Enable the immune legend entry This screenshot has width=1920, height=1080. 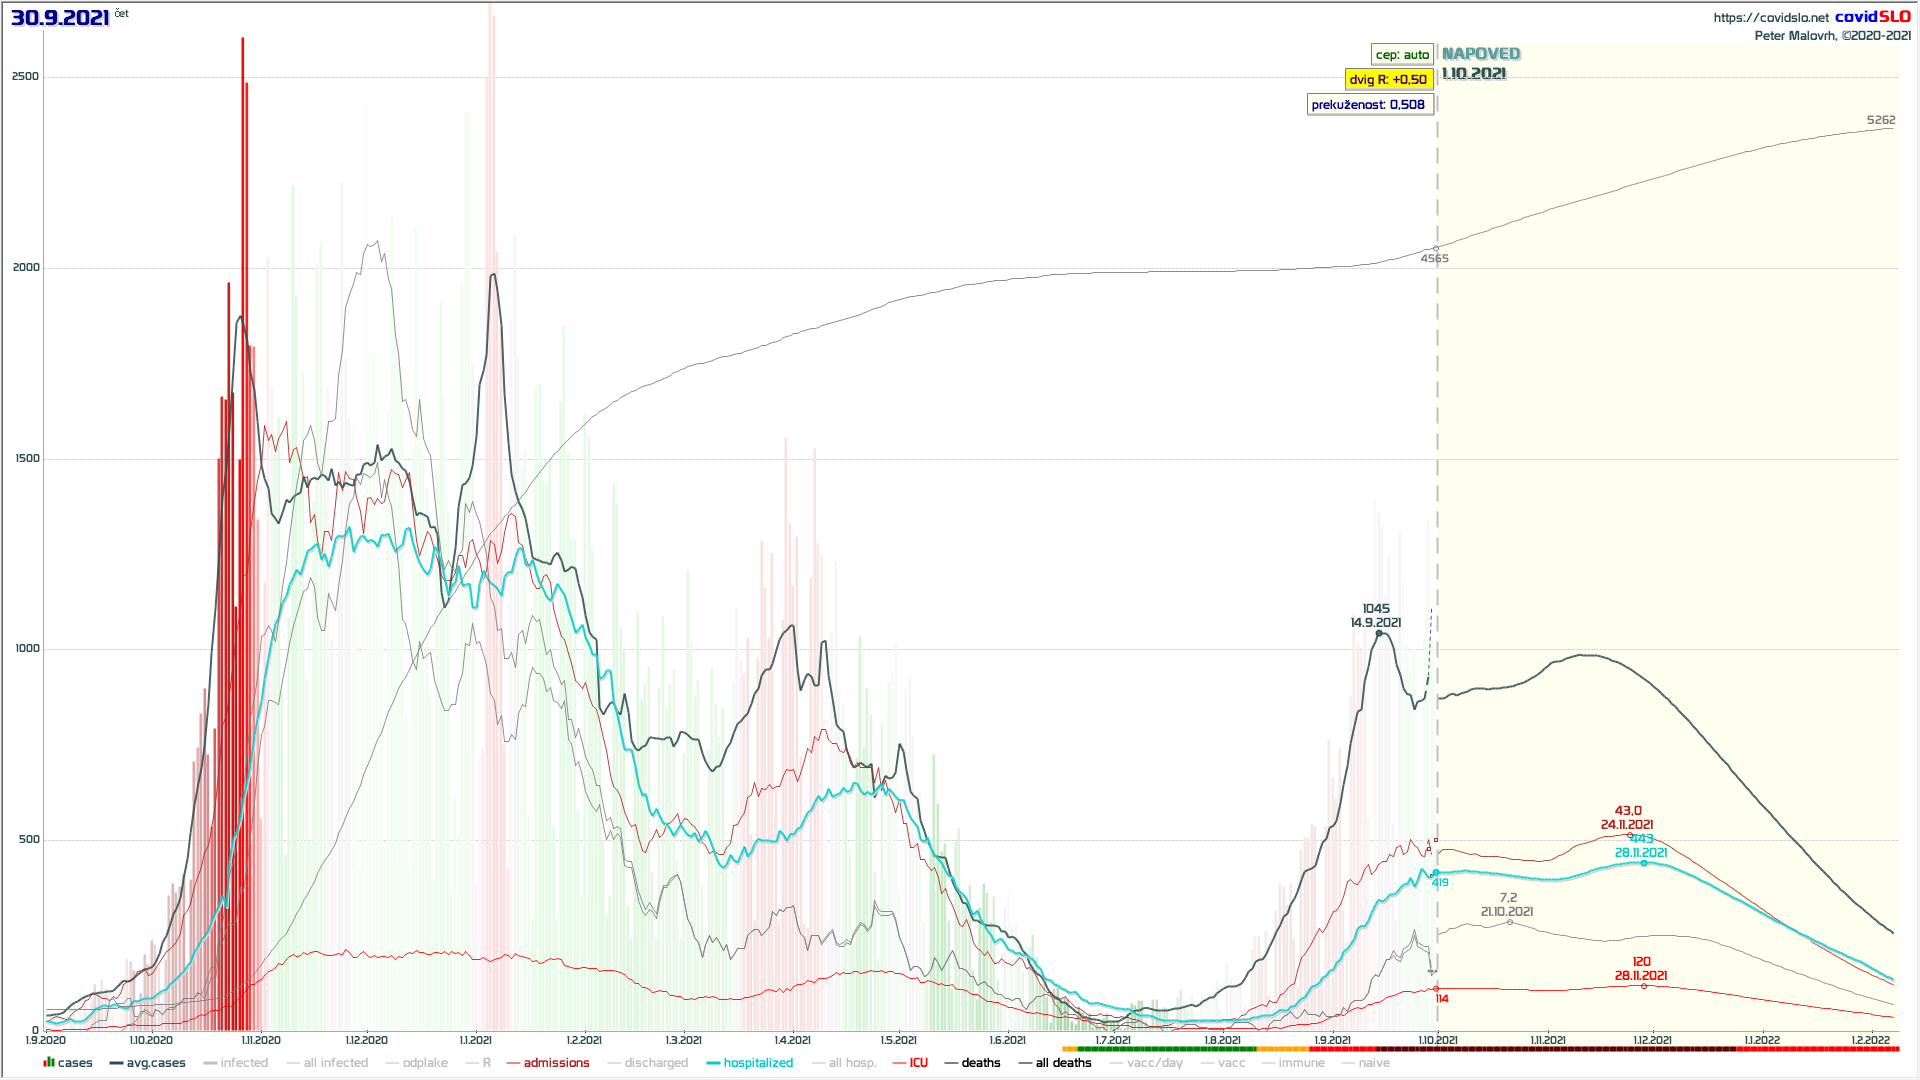[x=1293, y=1063]
